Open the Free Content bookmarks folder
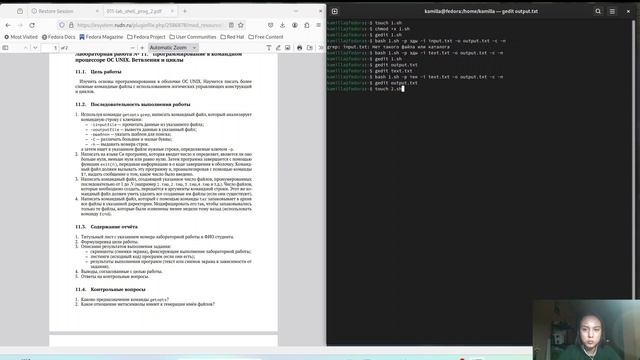640x360 pixels. (266, 37)
